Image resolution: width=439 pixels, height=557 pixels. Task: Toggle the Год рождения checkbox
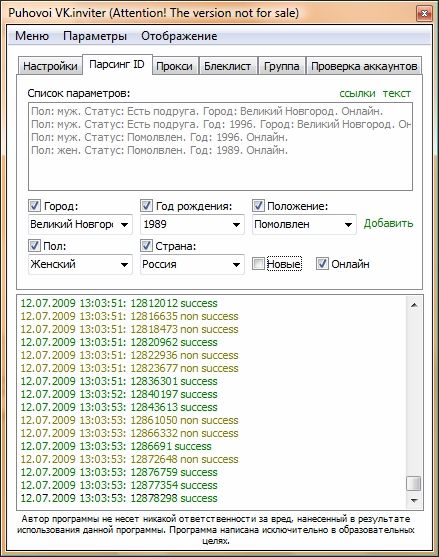[x=146, y=205]
